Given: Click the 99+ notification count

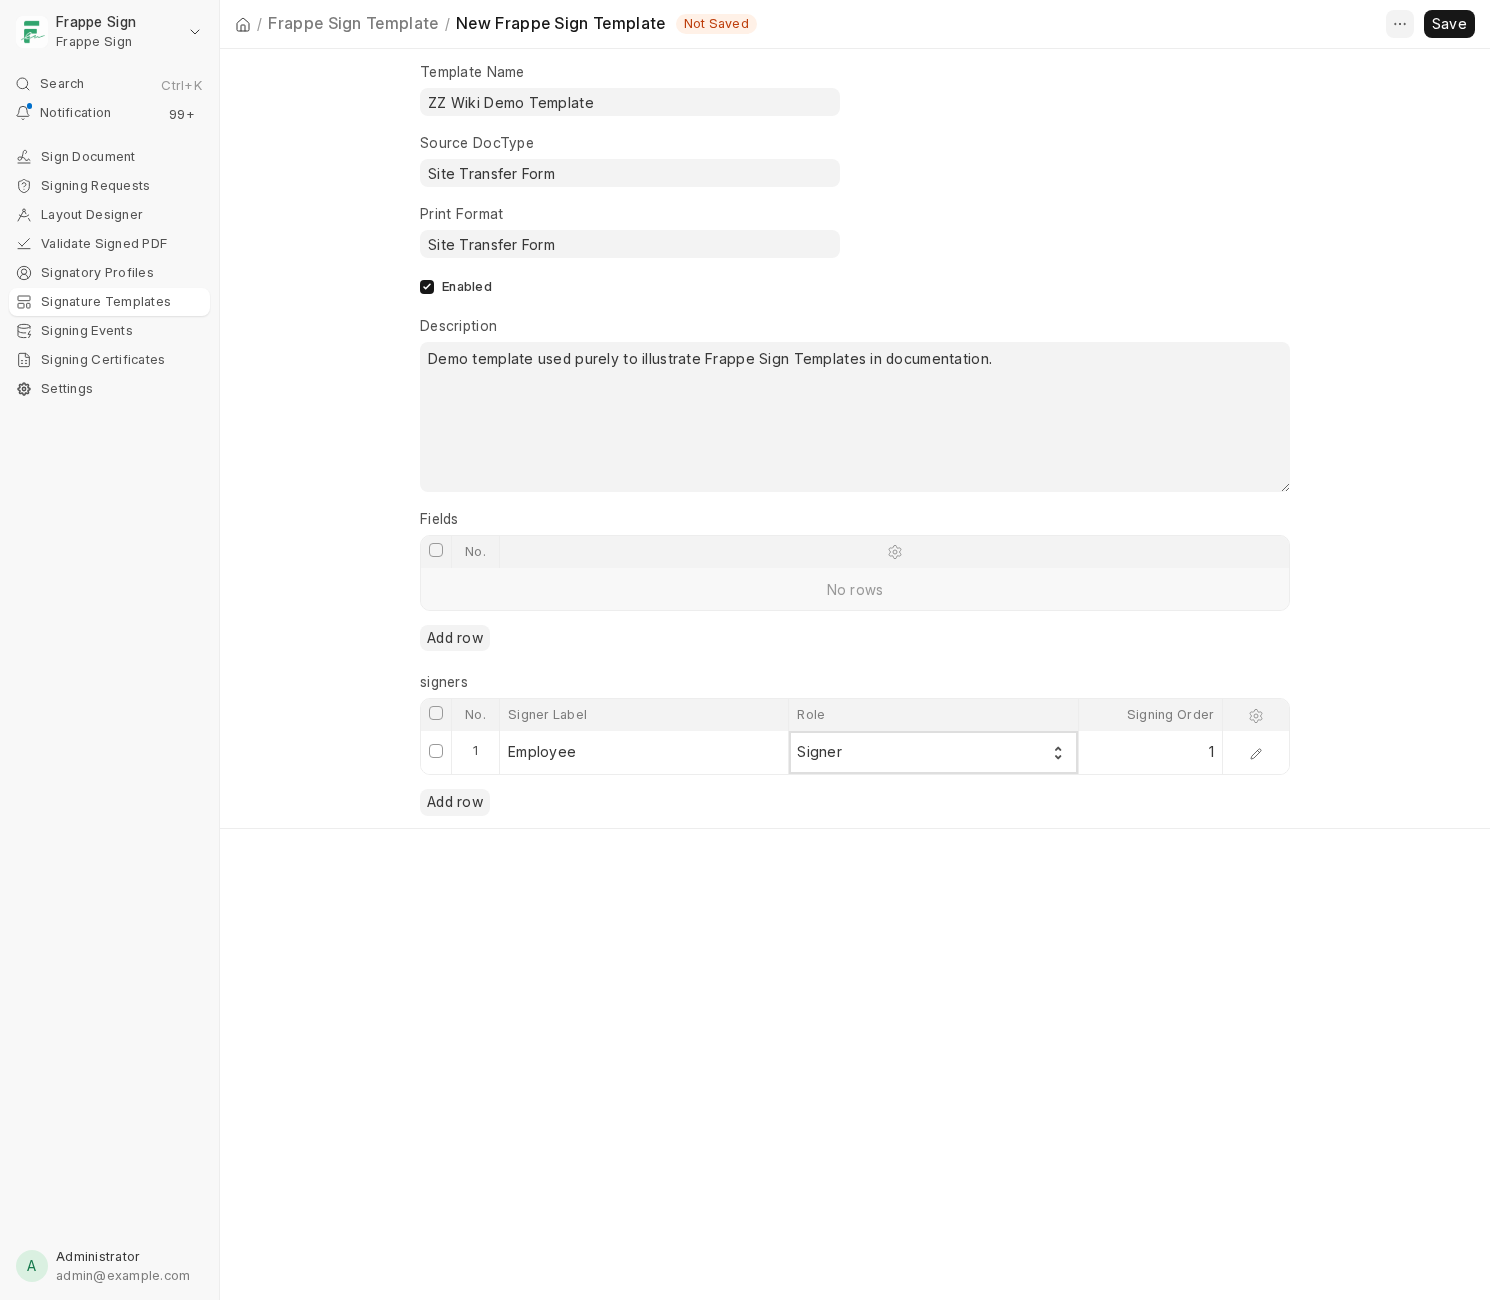Looking at the screenshot, I should 182,115.
